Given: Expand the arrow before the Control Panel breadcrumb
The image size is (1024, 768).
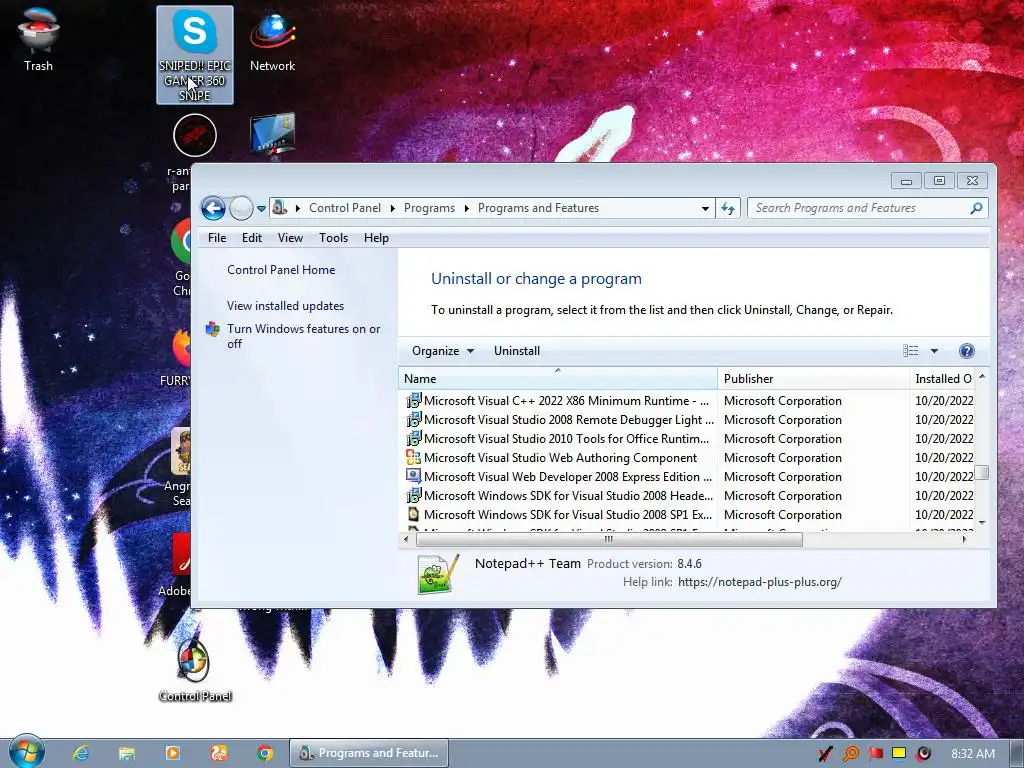Looking at the screenshot, I should (x=298, y=208).
